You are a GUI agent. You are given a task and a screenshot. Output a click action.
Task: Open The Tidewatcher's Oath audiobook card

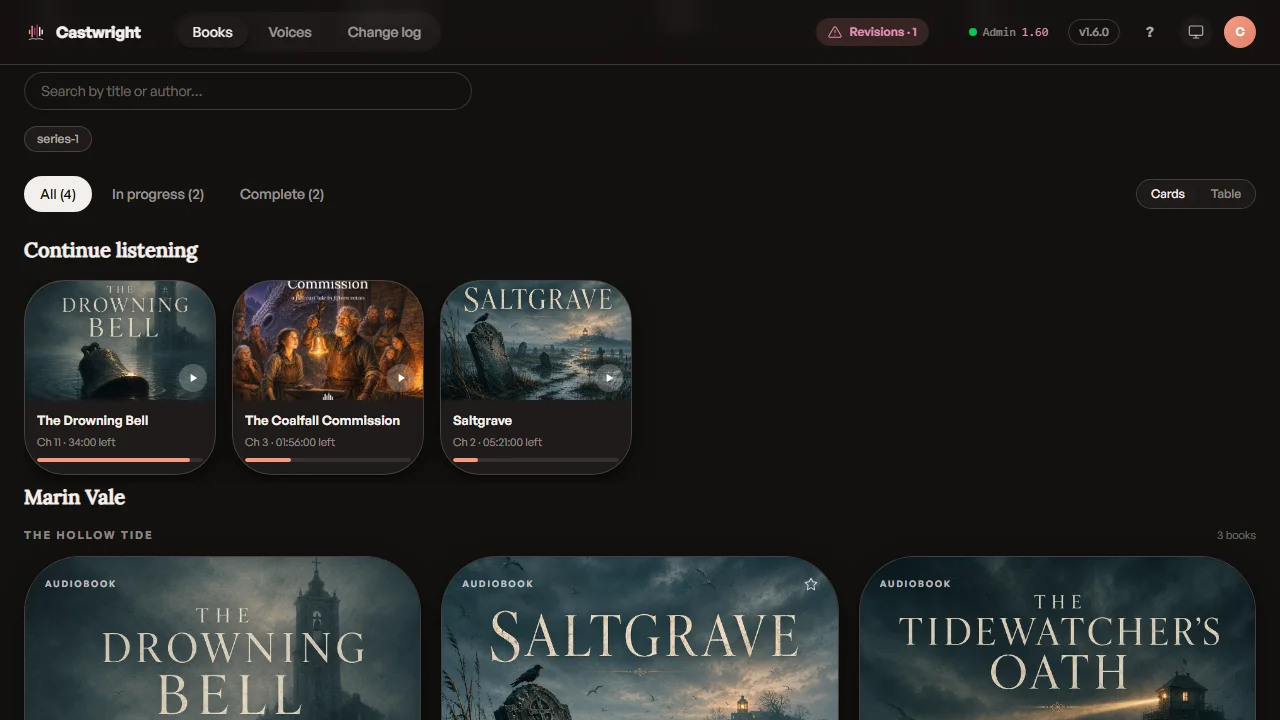pos(1057,638)
